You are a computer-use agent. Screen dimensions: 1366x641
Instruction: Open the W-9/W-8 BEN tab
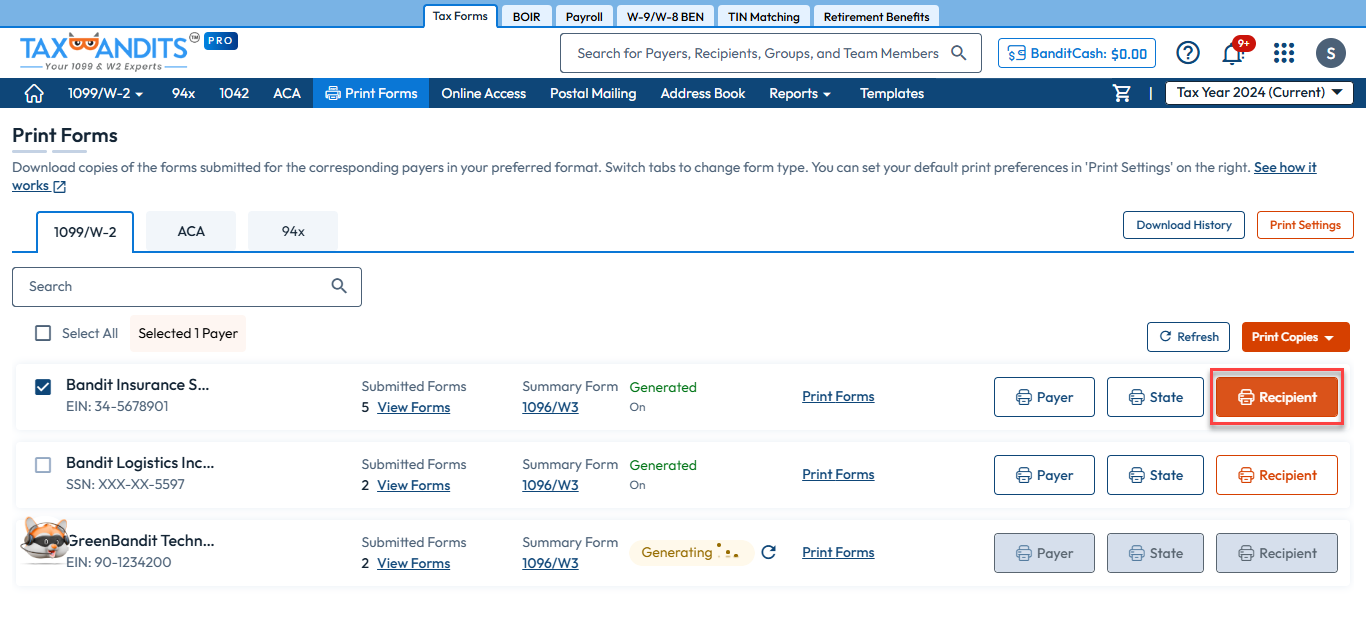coord(665,16)
